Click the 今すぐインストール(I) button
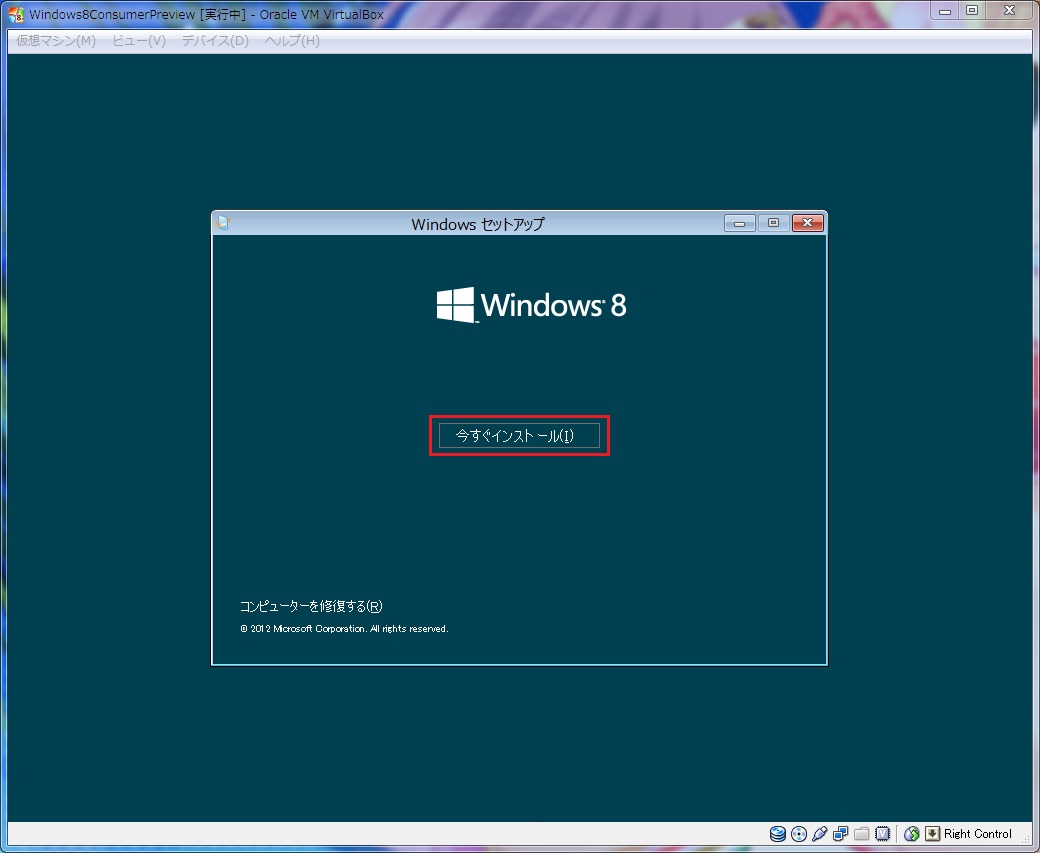This screenshot has width=1040, height=853. tap(519, 436)
